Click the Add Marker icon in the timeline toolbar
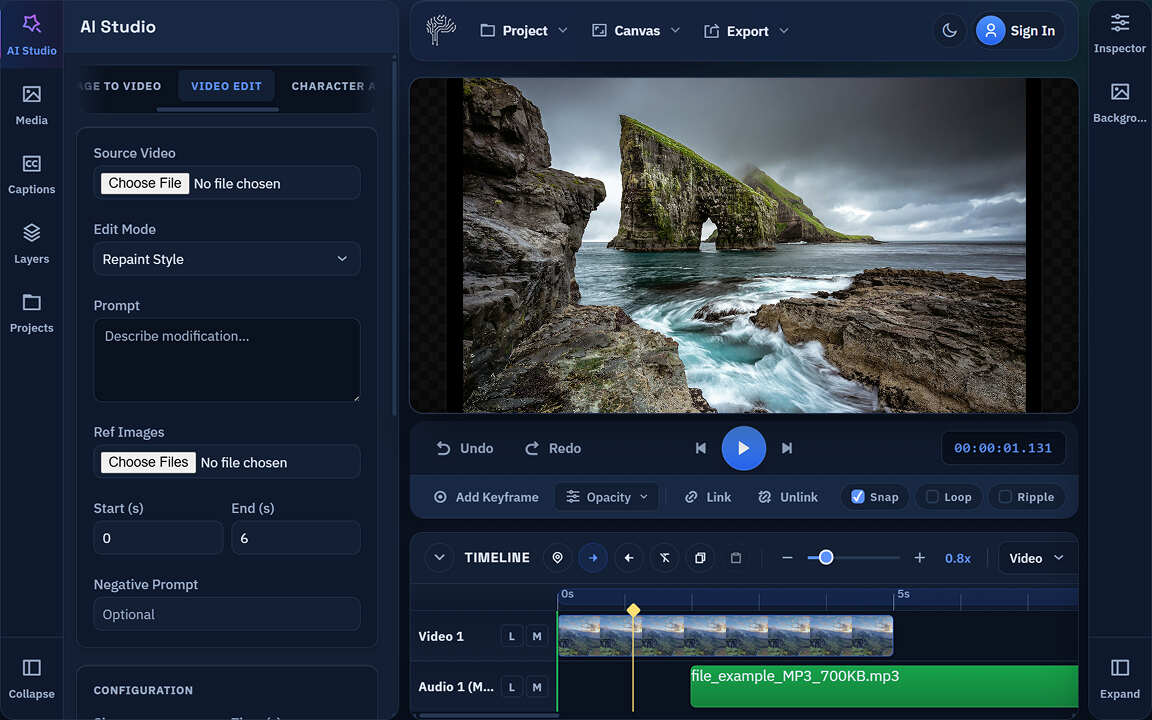This screenshot has height=720, width=1152. coord(557,558)
